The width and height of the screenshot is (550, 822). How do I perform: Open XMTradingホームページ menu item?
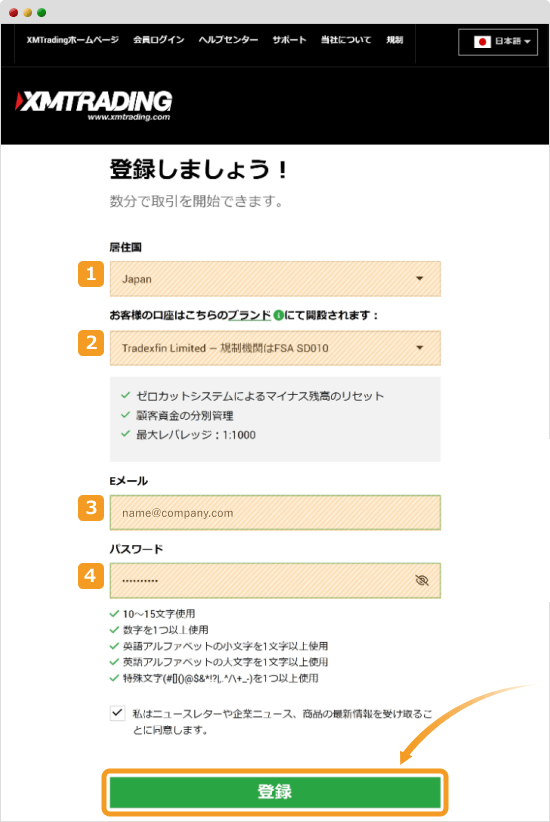pos(72,40)
